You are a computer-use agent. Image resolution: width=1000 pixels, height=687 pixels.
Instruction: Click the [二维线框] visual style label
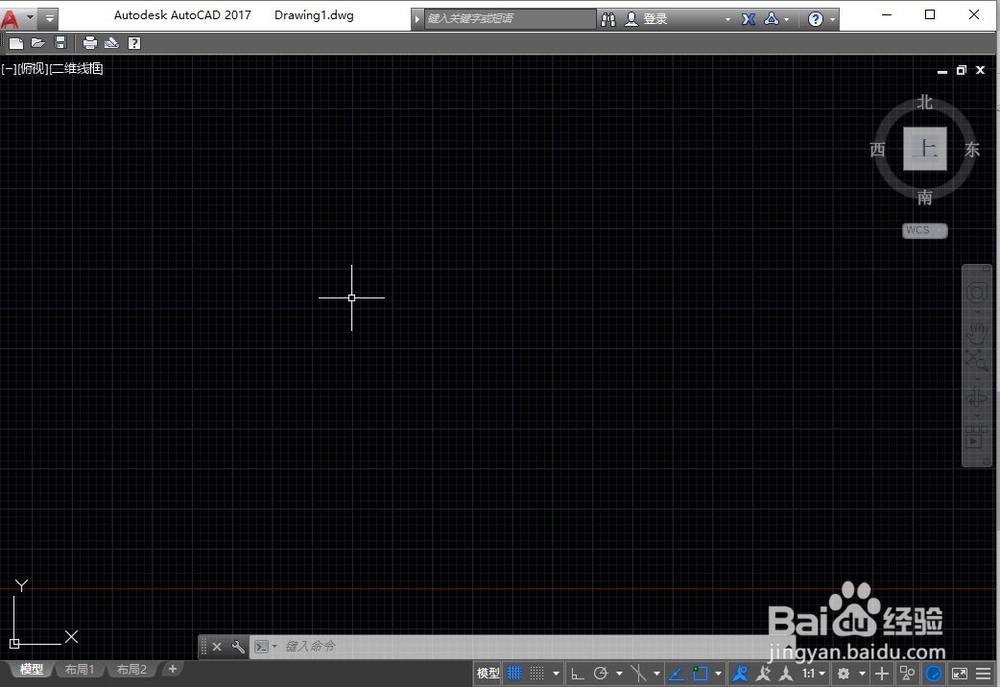coord(77,68)
